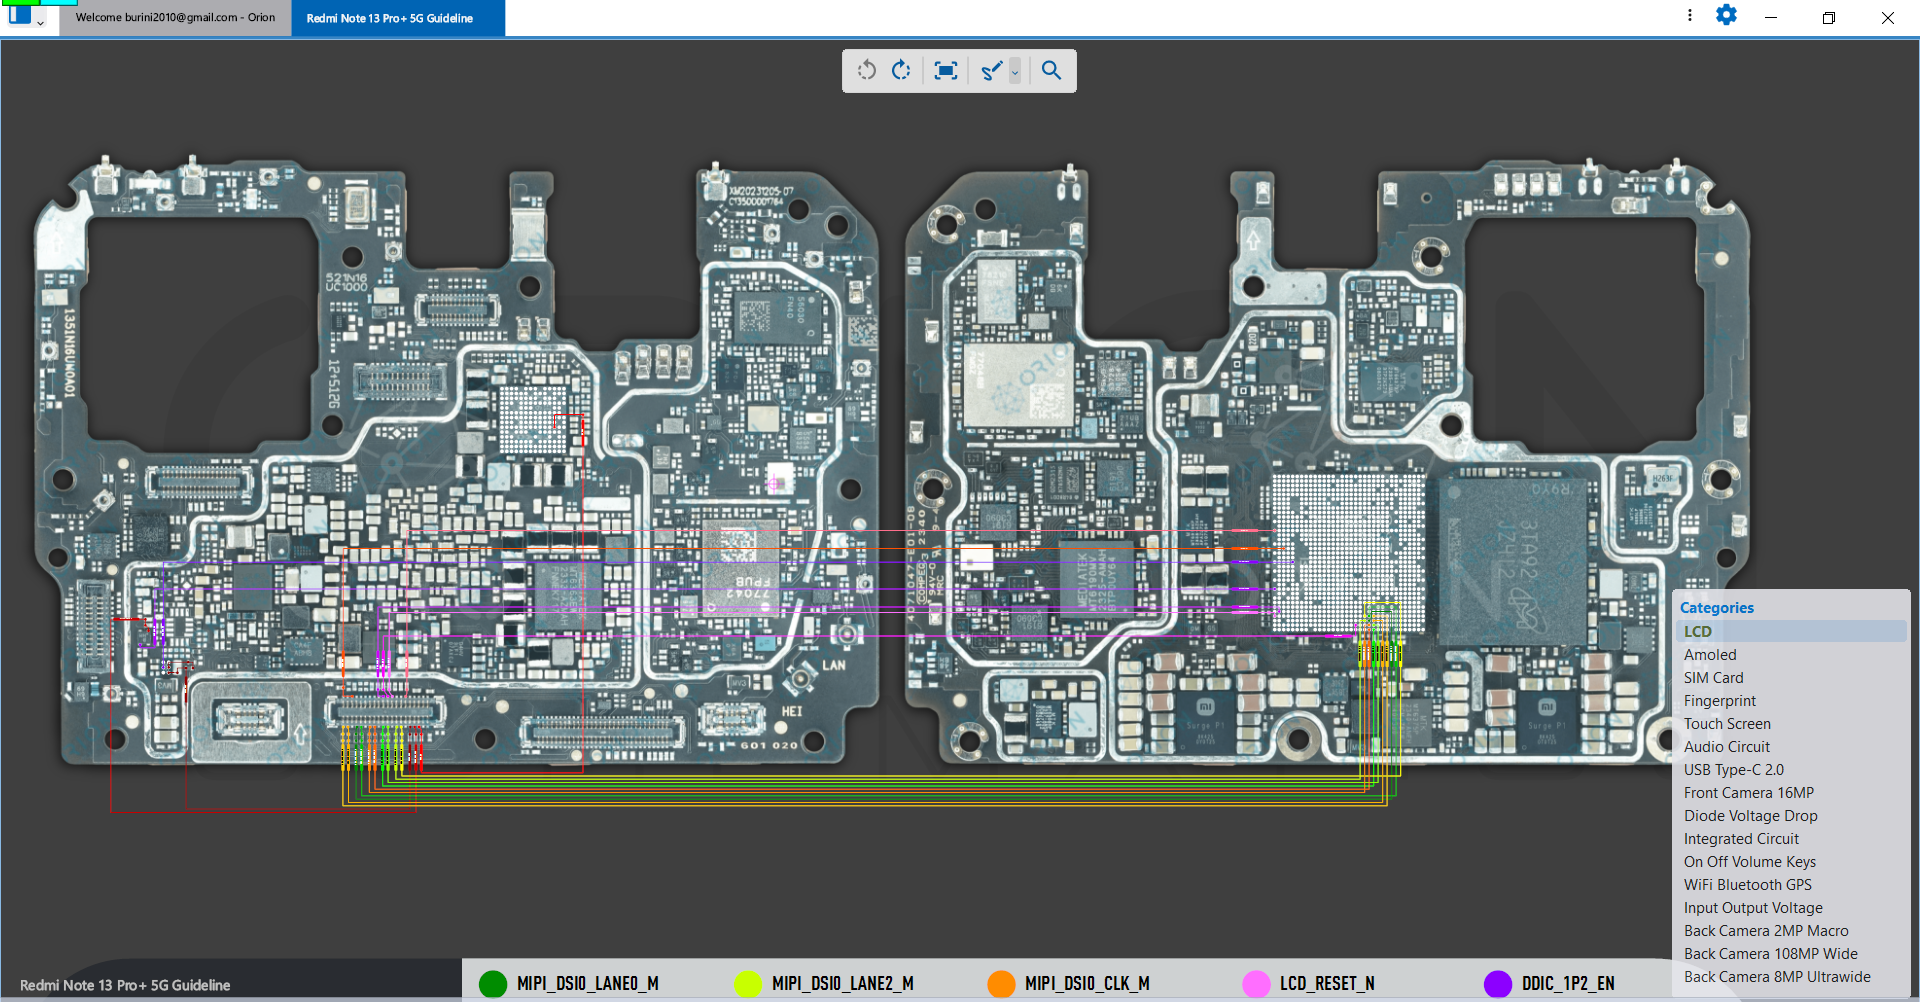Screen dimensions: 1920x1002
Task: Show Diode Voltage Drop category
Action: point(1791,815)
